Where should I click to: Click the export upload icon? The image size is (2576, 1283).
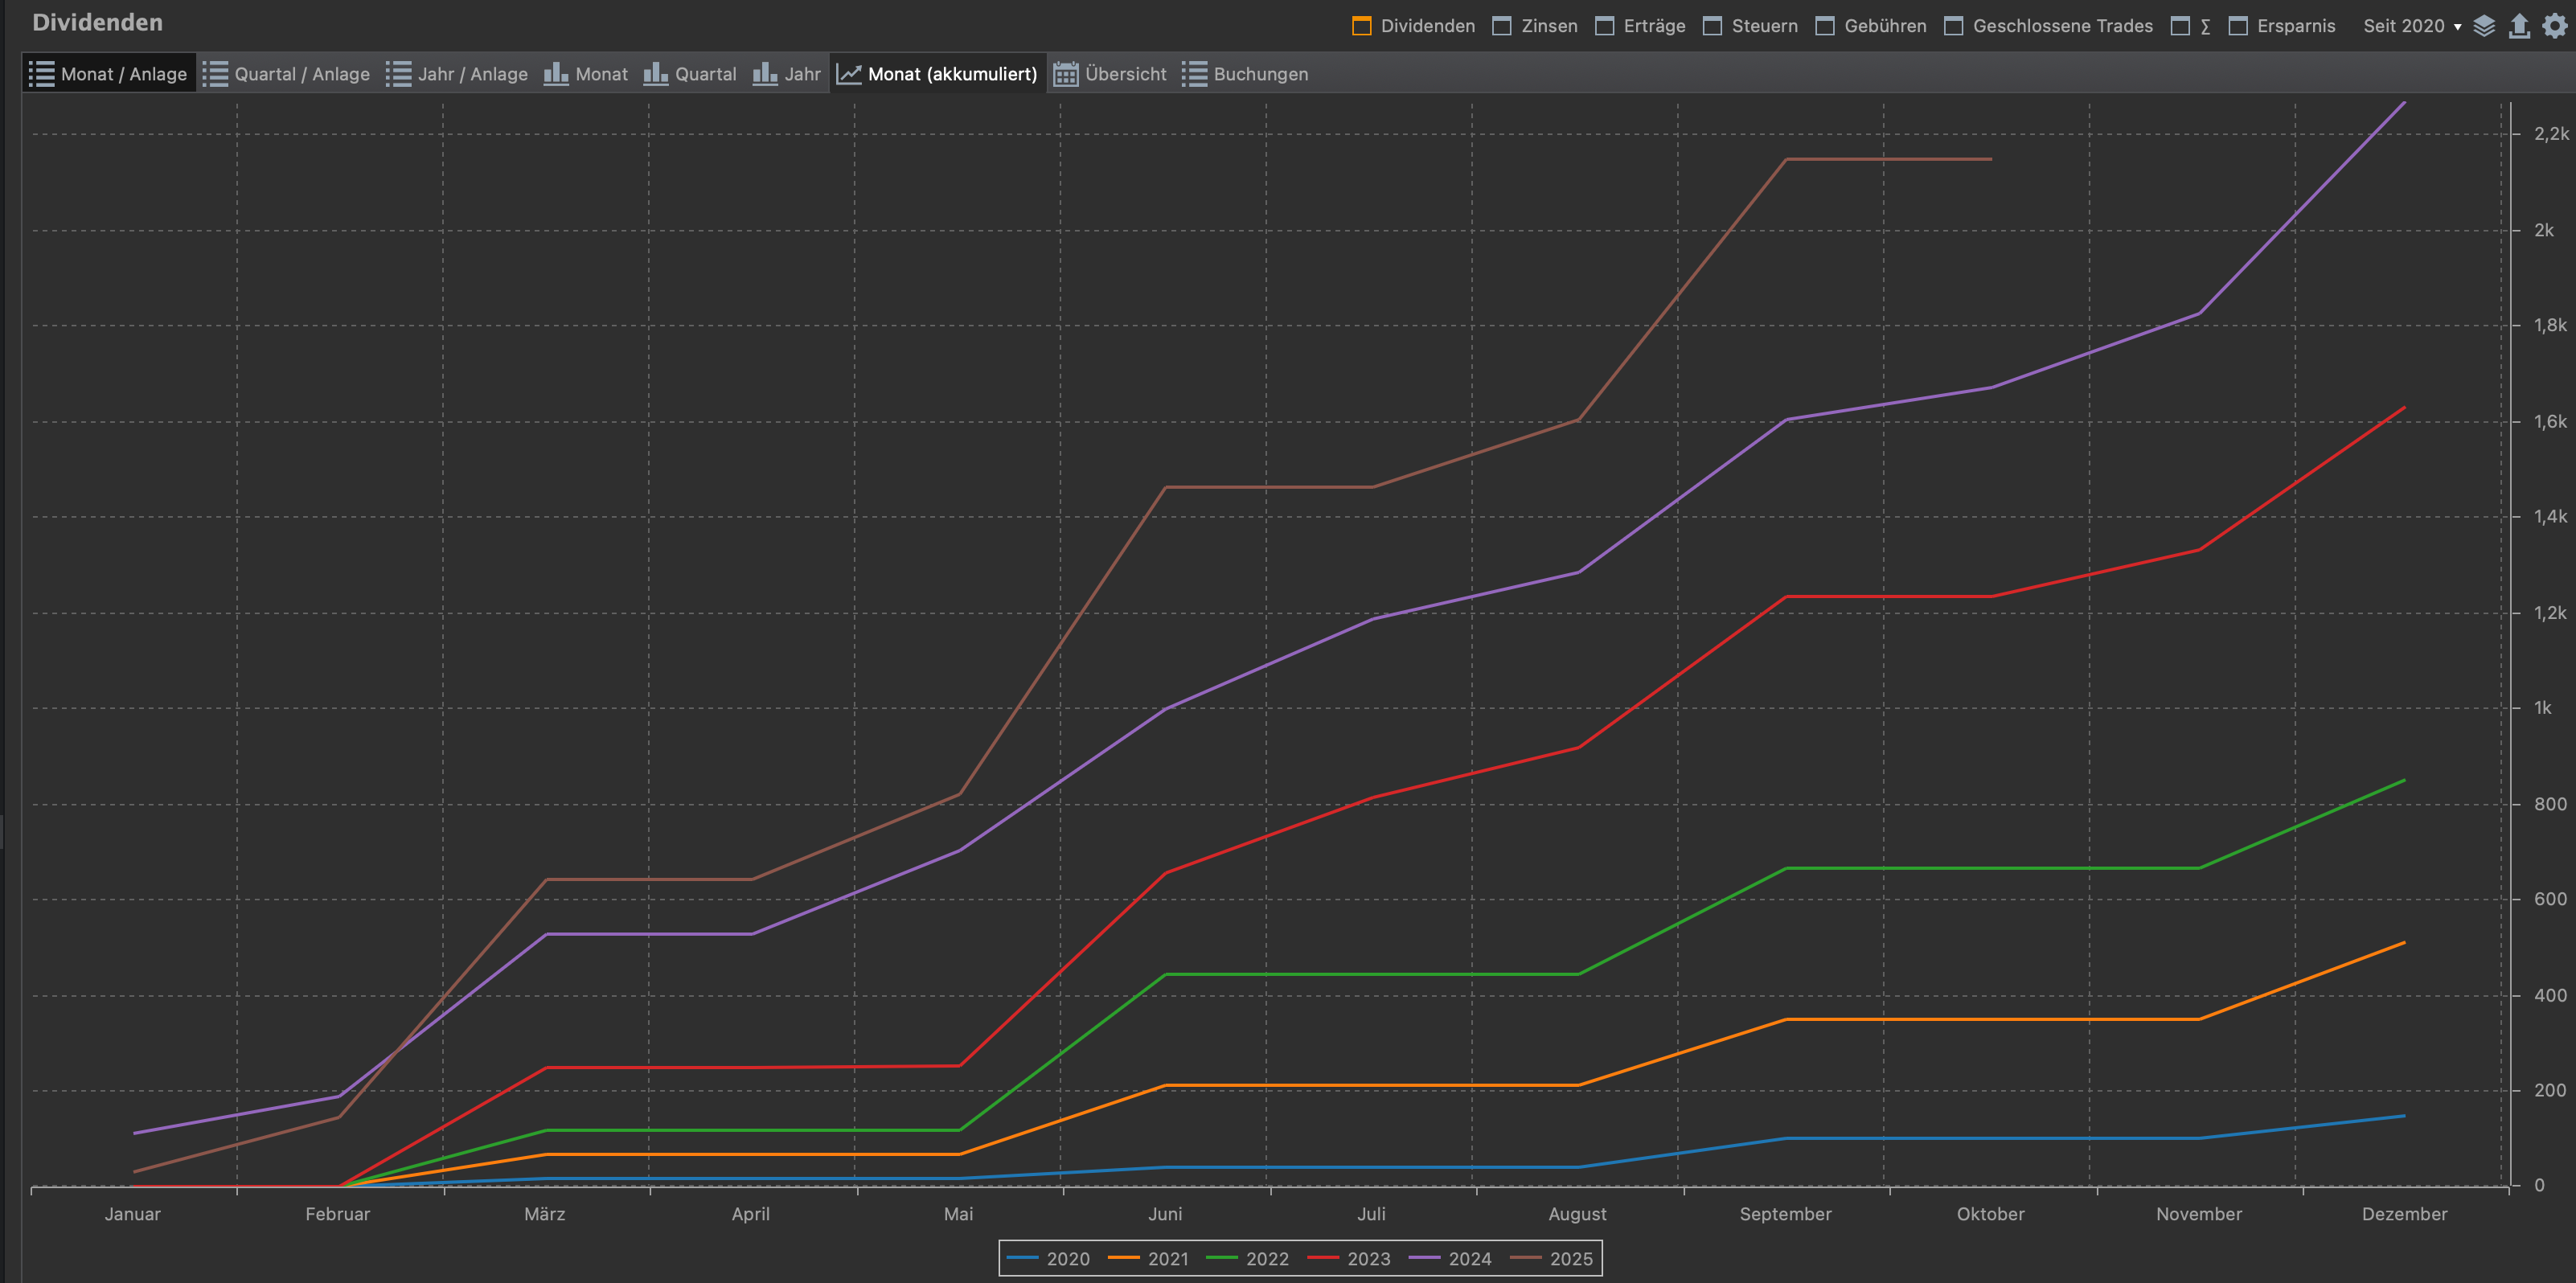point(2519,26)
